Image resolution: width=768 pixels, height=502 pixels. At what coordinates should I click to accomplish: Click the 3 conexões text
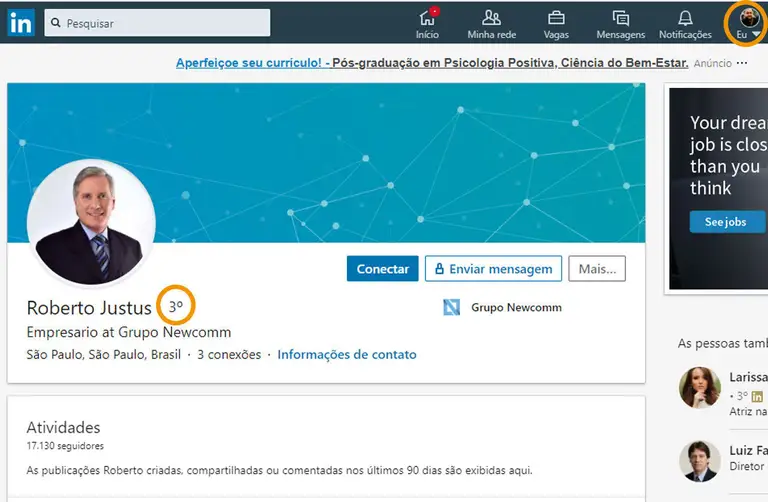[x=229, y=354]
